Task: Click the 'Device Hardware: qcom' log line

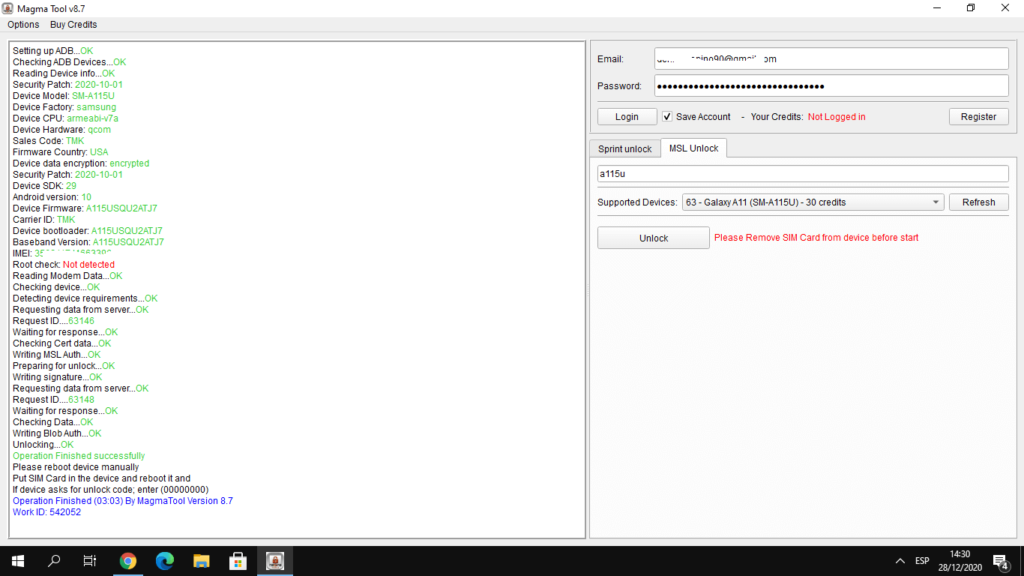Action: (x=61, y=129)
